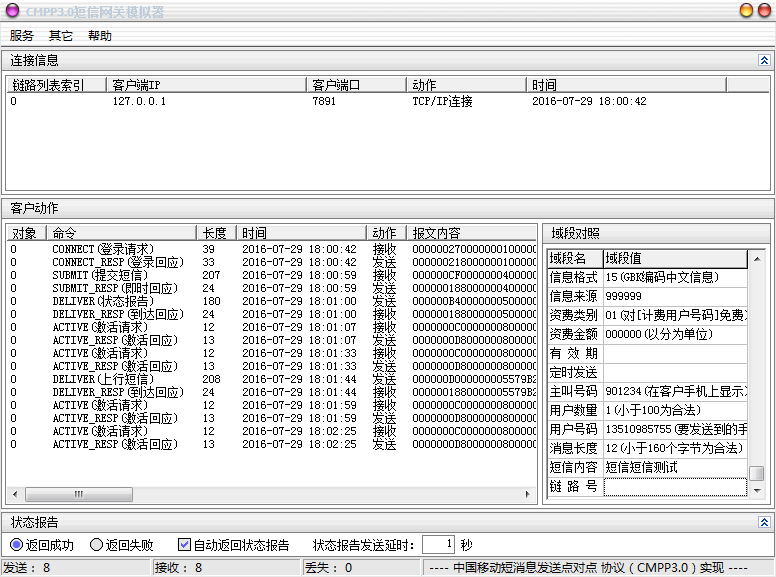
Task: Toggle the 自动返回状态报告 checkbox
Action: 184,545
